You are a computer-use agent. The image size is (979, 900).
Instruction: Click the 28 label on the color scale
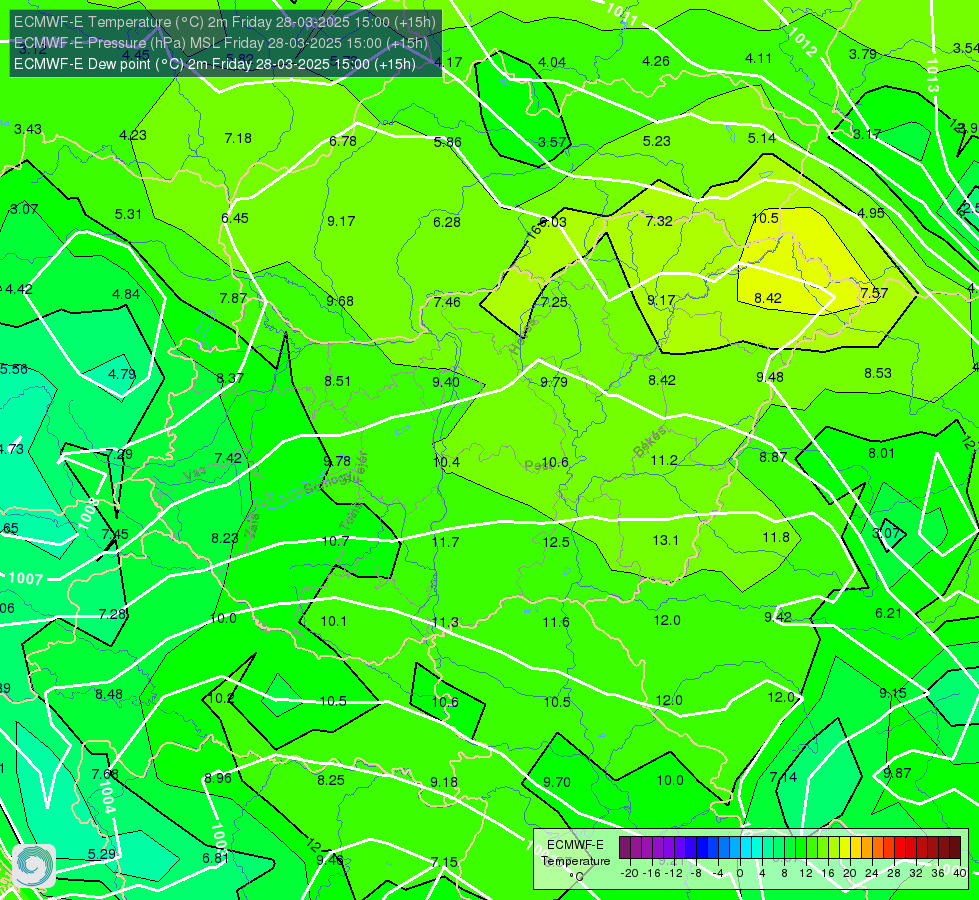point(893,873)
